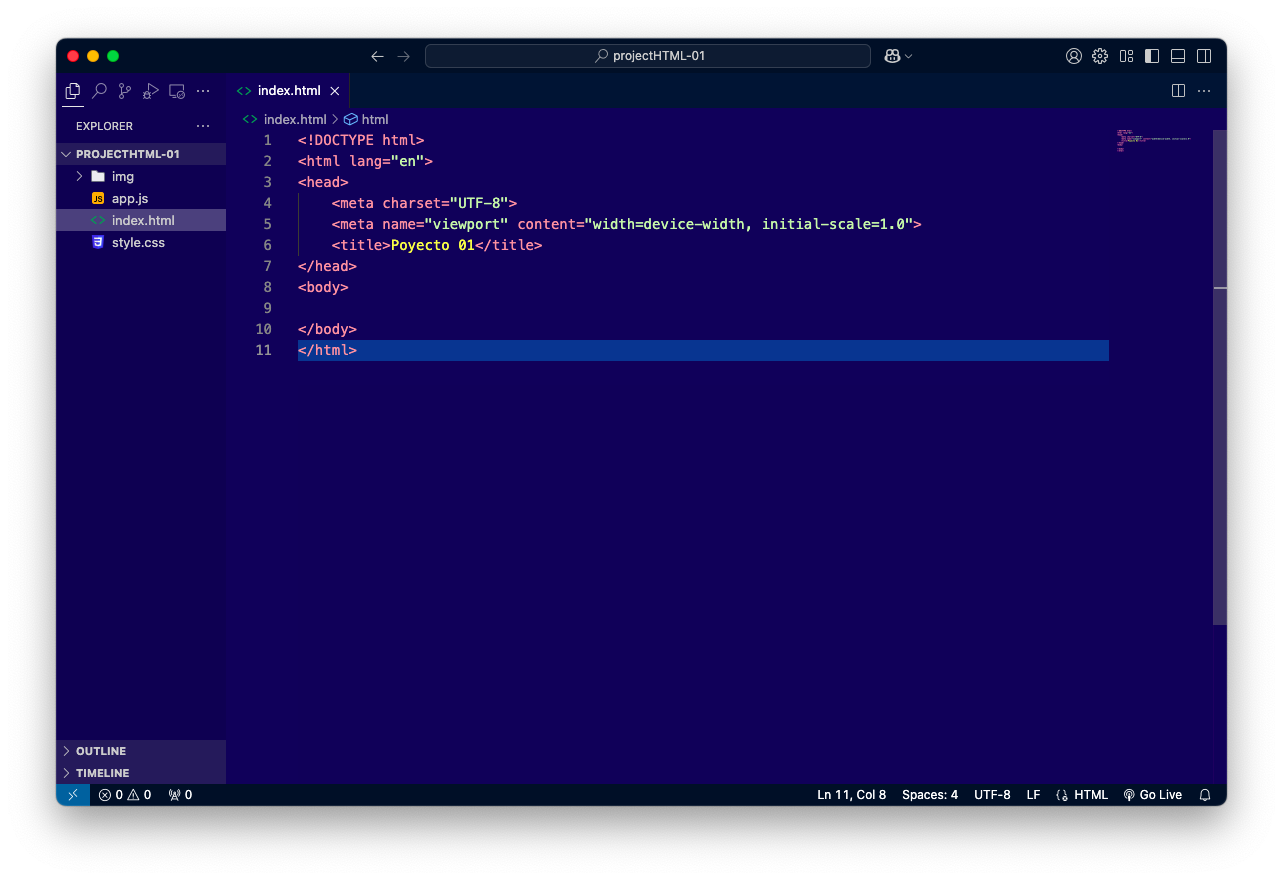Image resolution: width=1283 pixels, height=880 pixels.
Task: Open the Manage settings gear
Action: 1100,56
